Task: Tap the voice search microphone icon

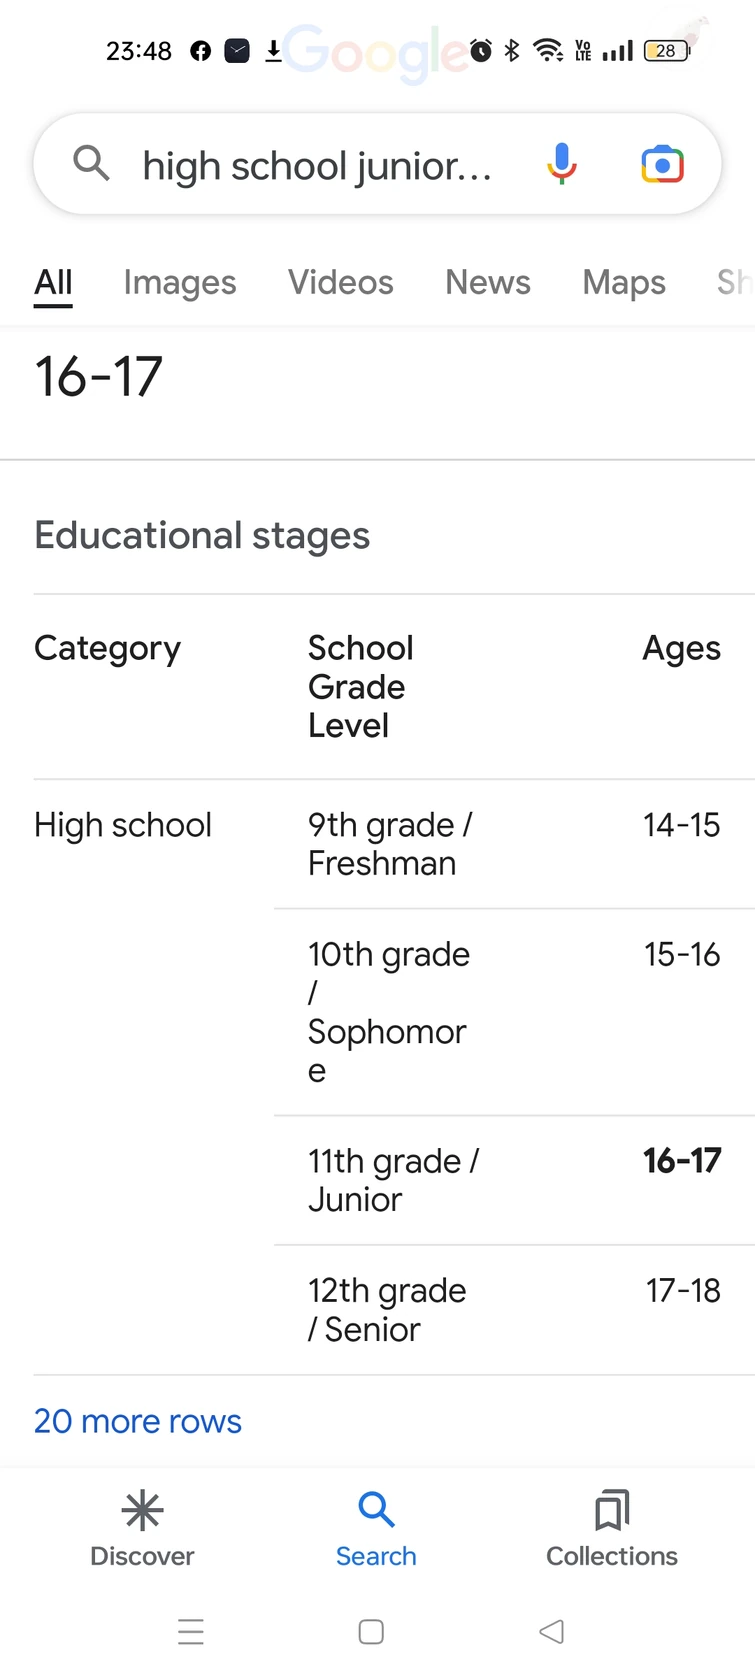Action: [x=562, y=164]
